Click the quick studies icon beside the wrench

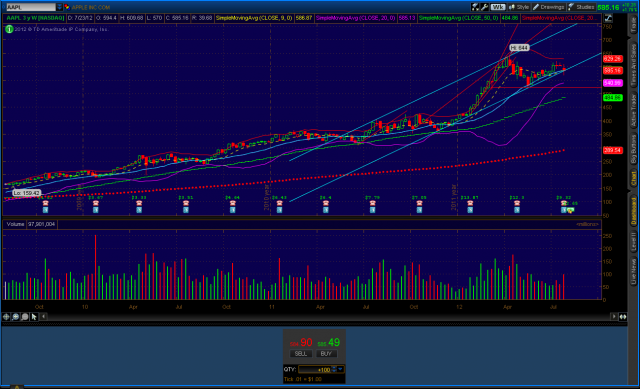coord(476,7)
